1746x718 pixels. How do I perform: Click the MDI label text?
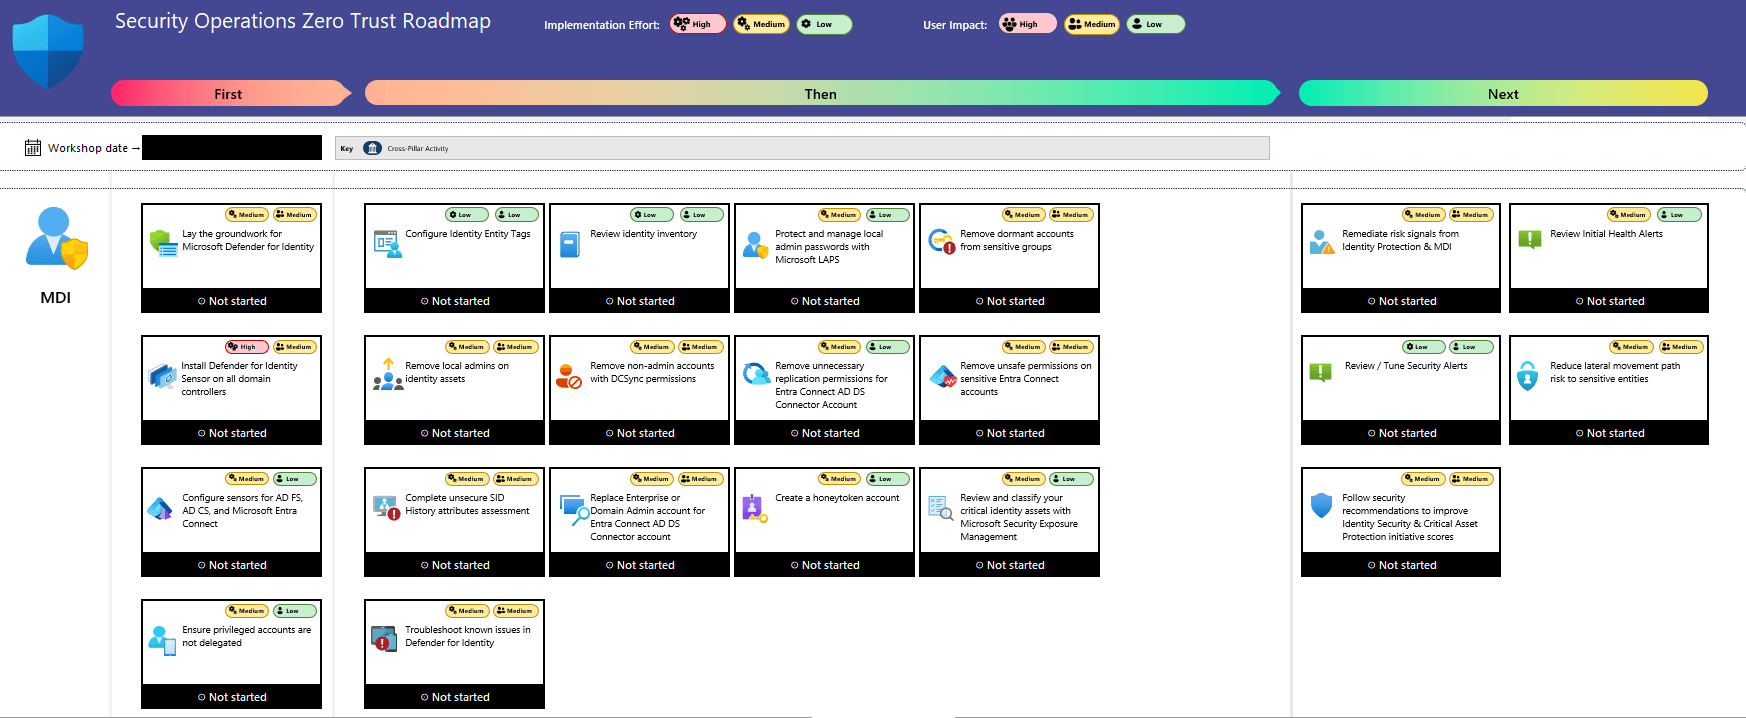tap(56, 297)
